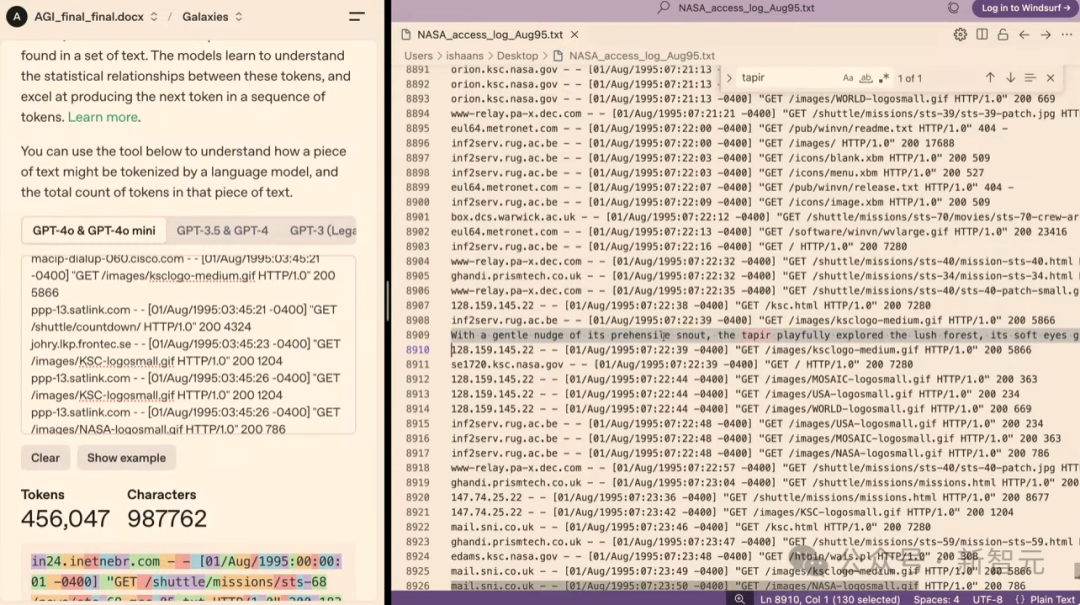Click line number 8926 in gutter
This screenshot has width=1080, height=605.
point(417,586)
